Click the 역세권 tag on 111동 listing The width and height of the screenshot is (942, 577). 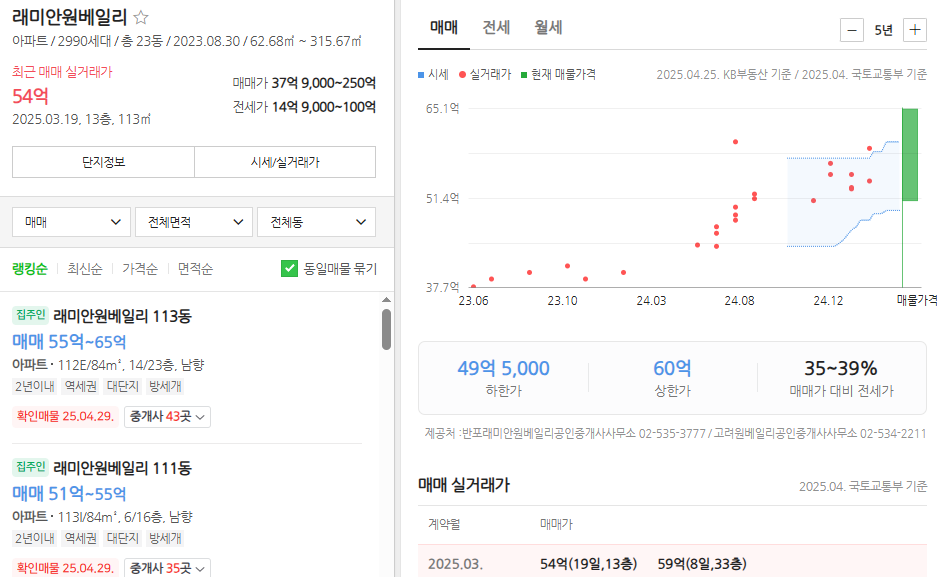coord(81,539)
